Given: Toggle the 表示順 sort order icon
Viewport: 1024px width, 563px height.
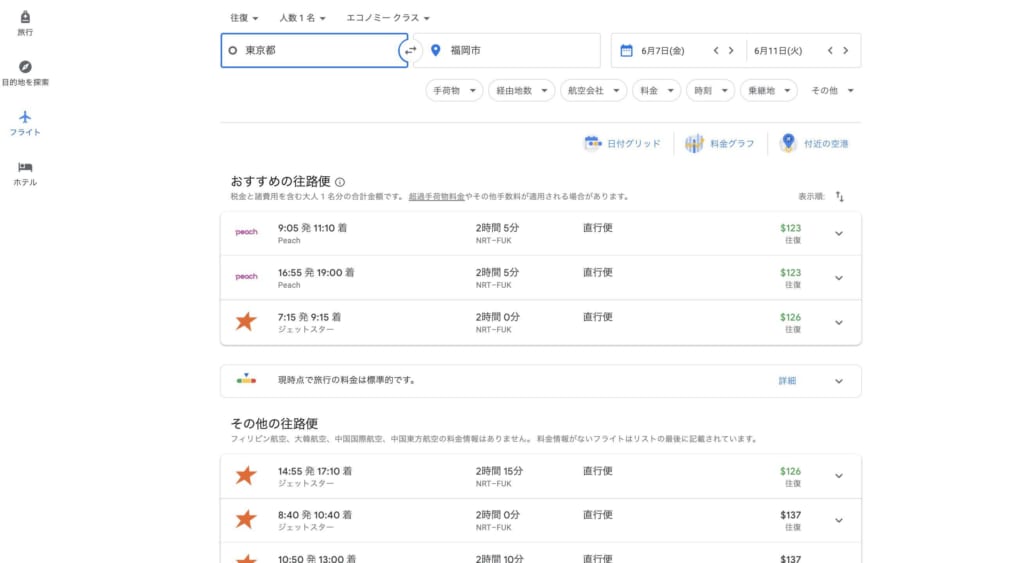Looking at the screenshot, I should point(839,197).
